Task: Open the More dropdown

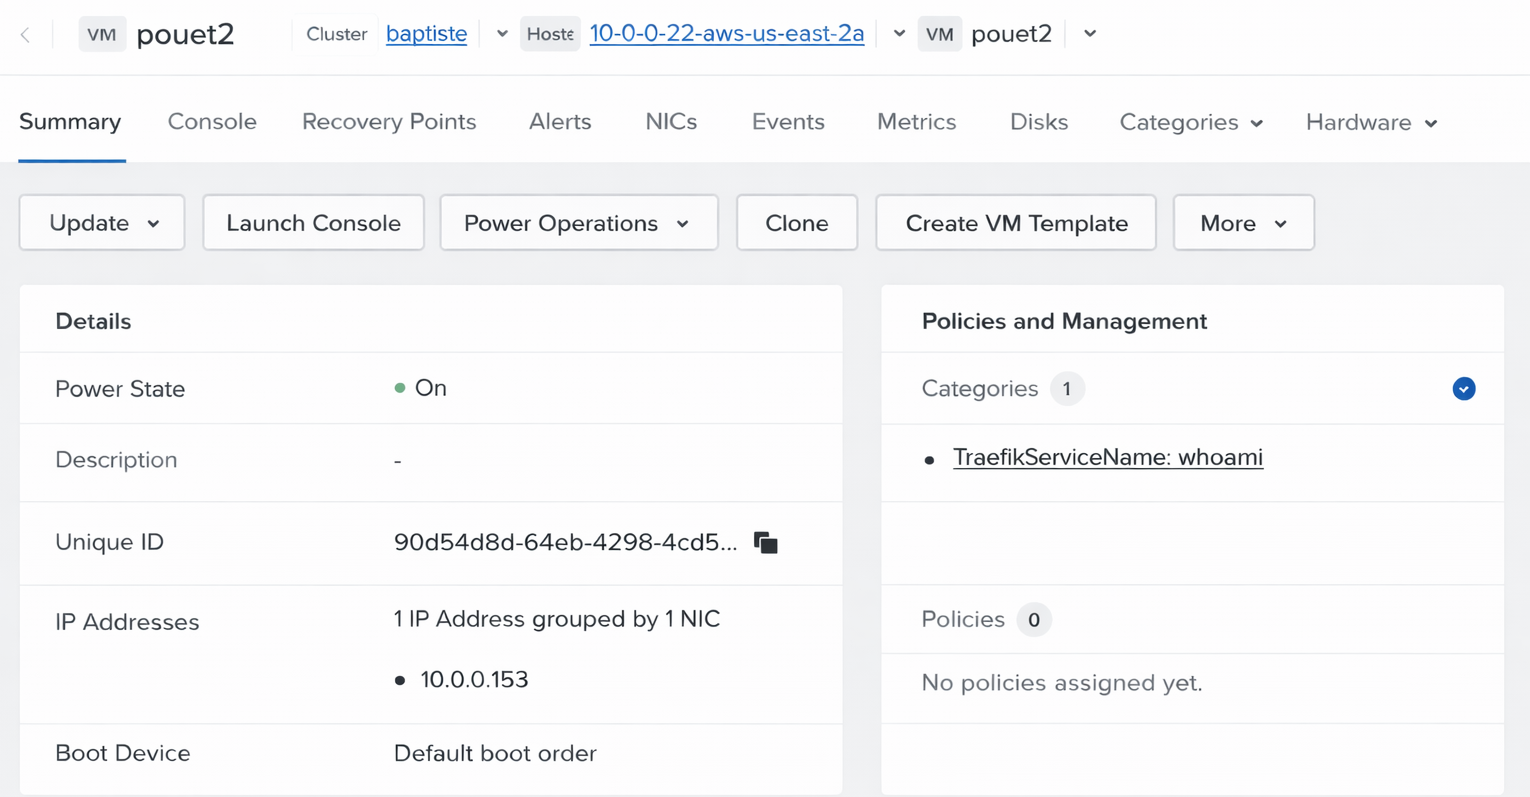Action: [x=1243, y=222]
